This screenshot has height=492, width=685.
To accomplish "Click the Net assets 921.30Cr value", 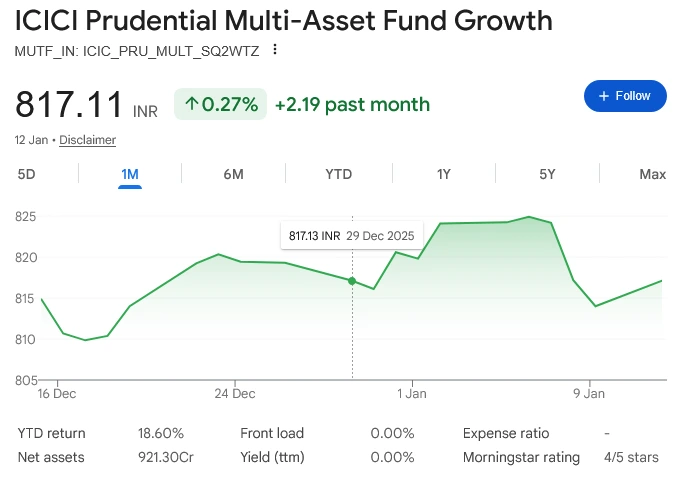I will pyautogui.click(x=165, y=457).
